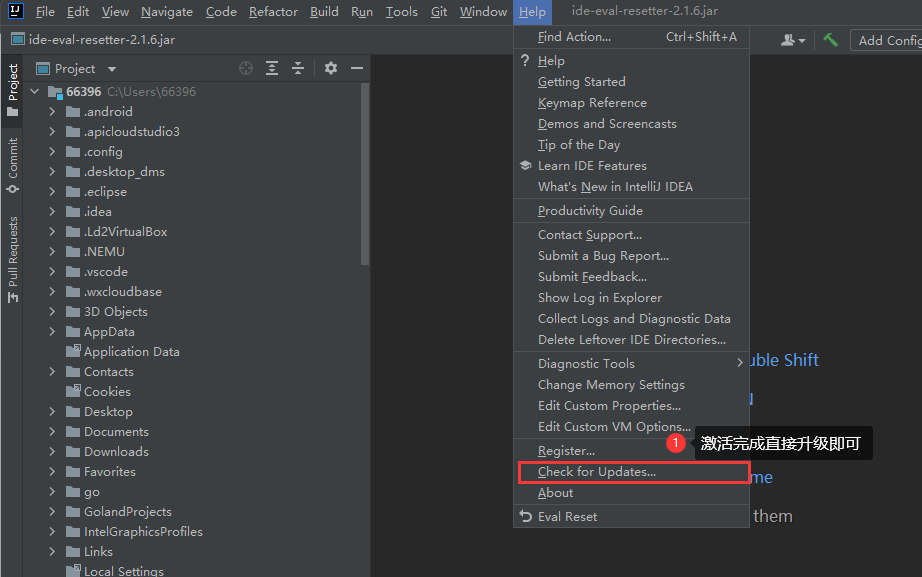
Task: Choose Find Action... entry
Action: click(x=632, y=37)
